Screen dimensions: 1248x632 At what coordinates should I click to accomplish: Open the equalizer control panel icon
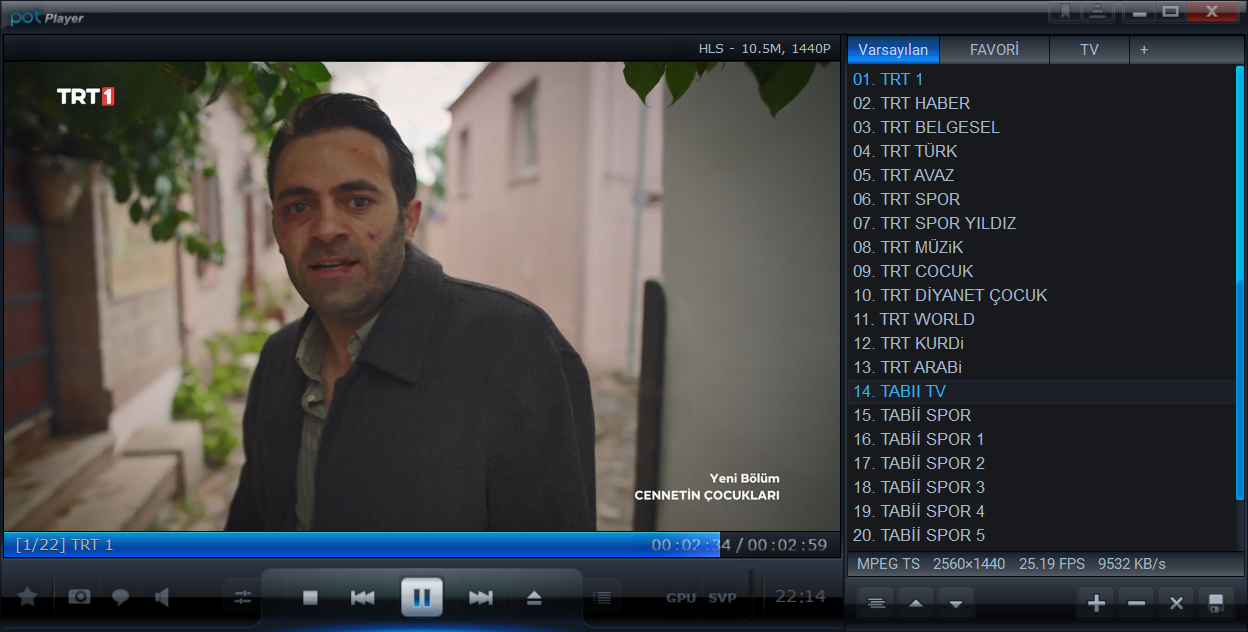coord(242,598)
